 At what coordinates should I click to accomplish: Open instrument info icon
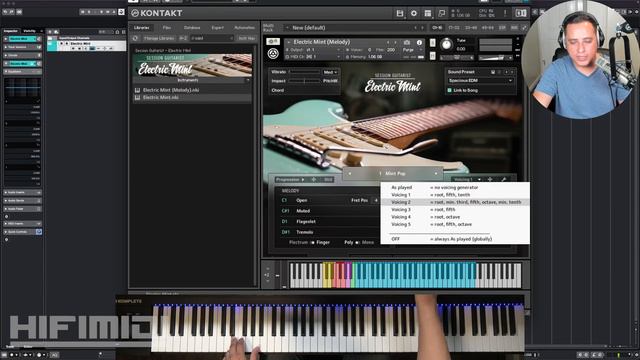[x=419, y=42]
